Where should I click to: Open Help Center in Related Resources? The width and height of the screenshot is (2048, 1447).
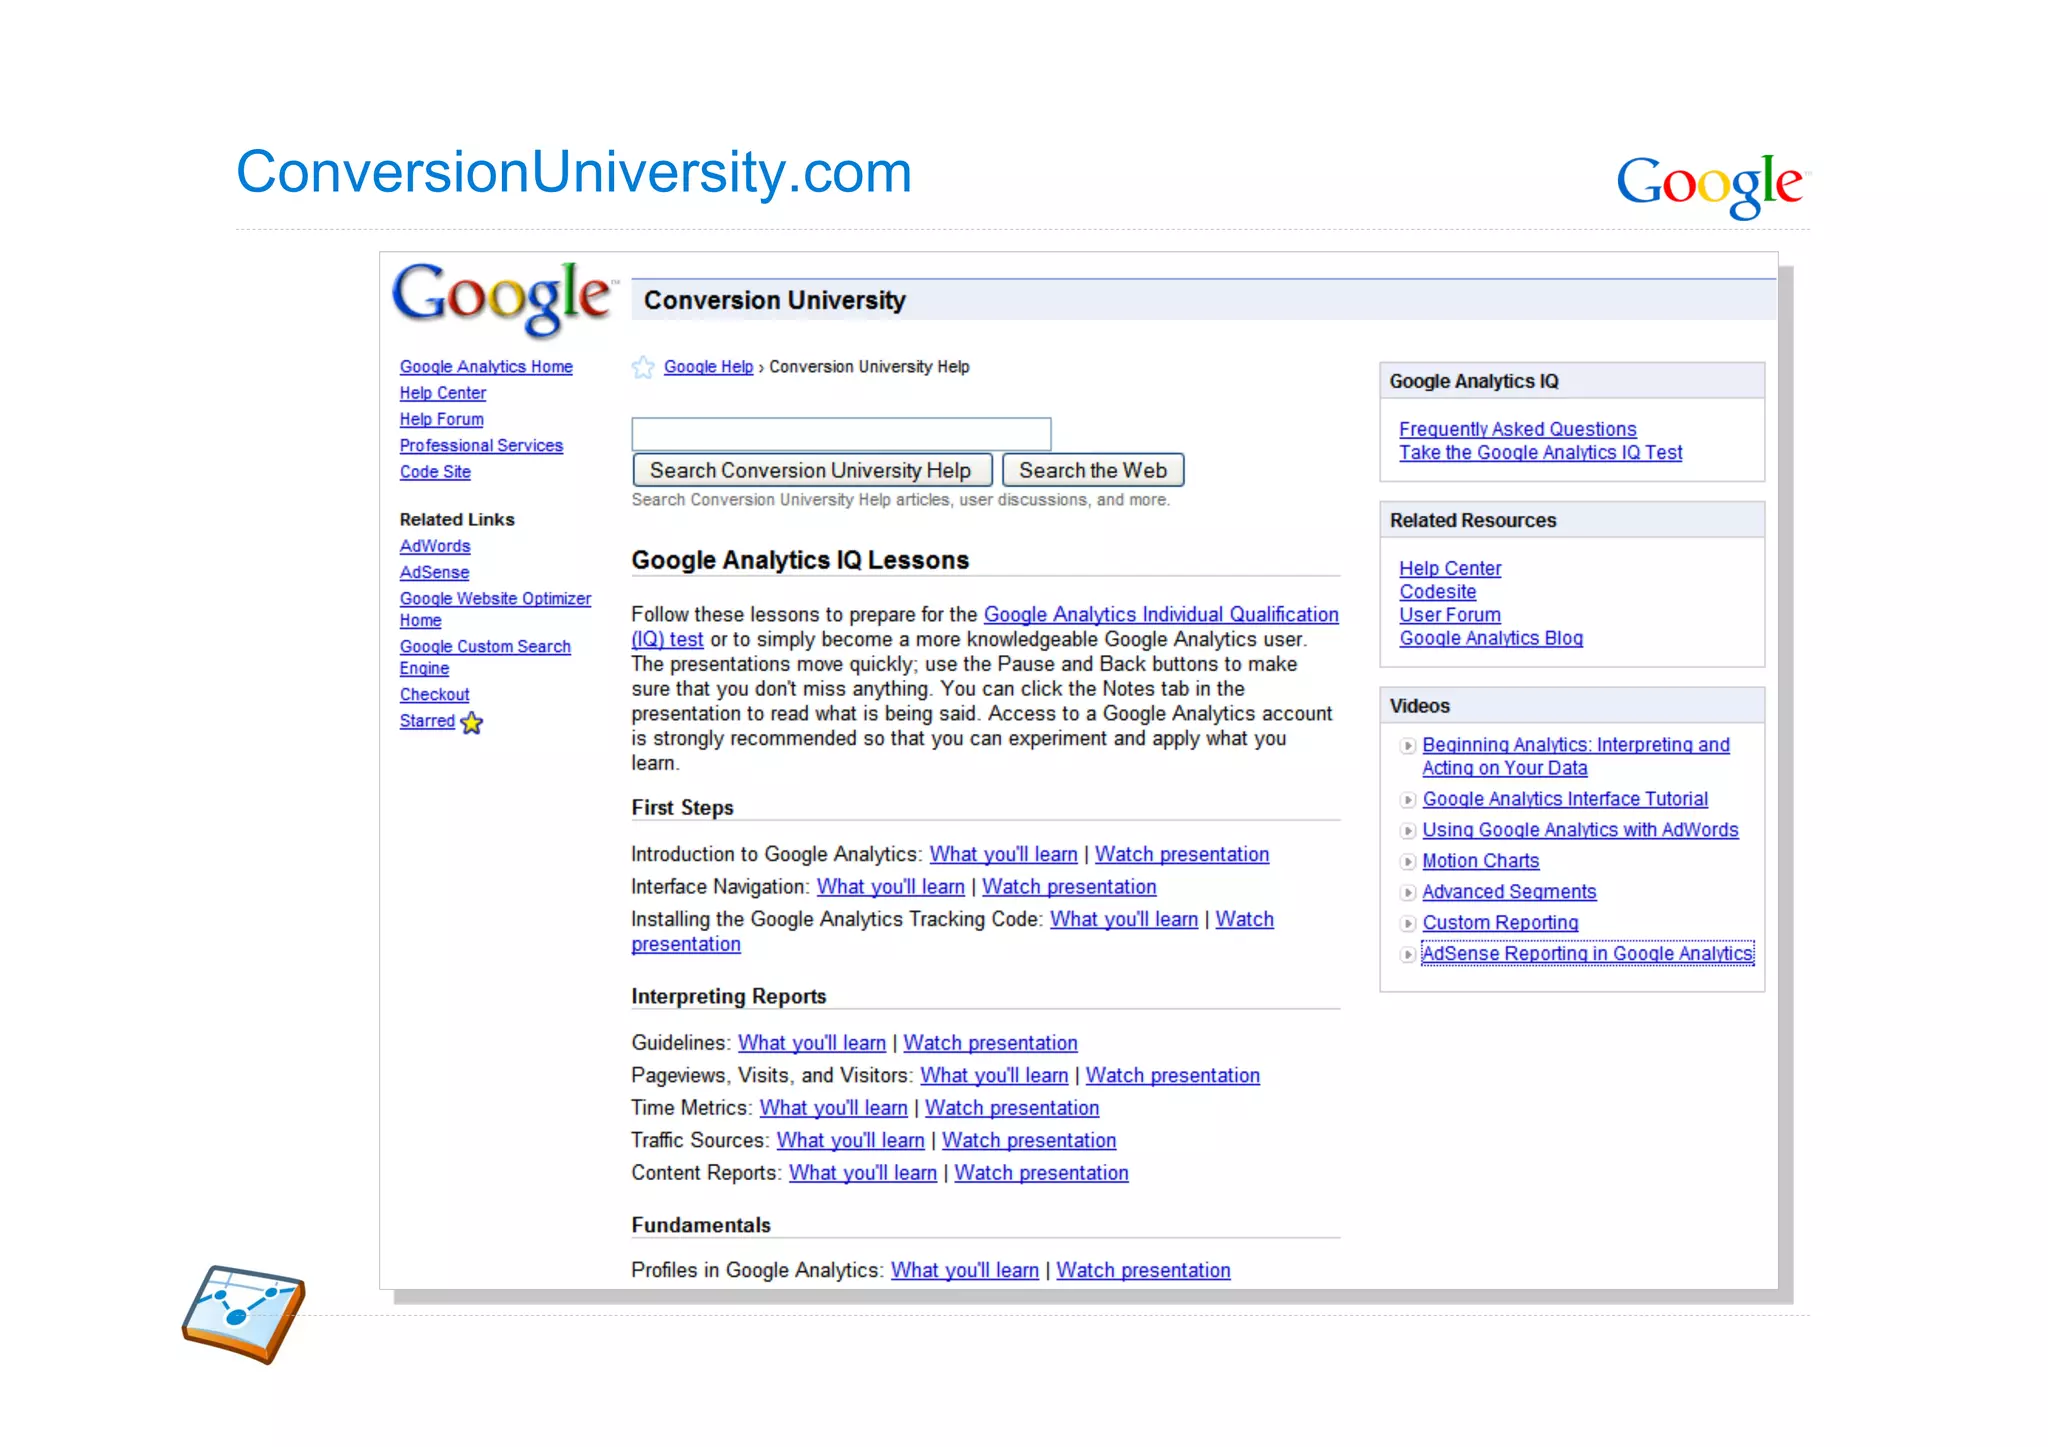pyautogui.click(x=1450, y=568)
